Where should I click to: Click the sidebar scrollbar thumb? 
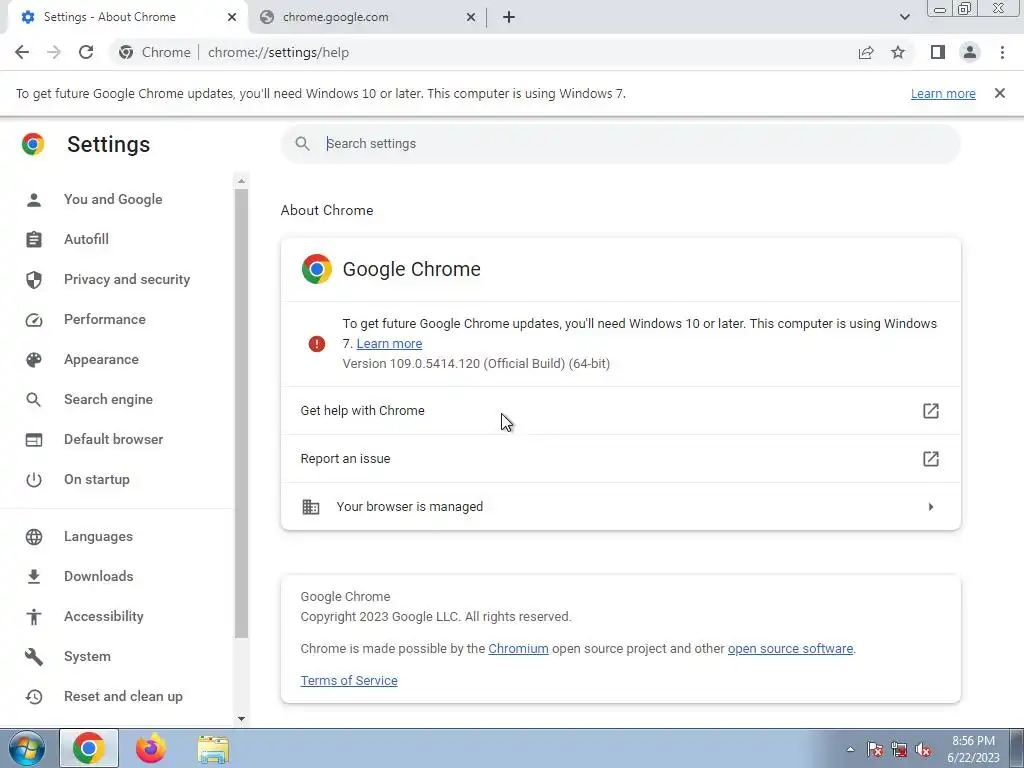pyautogui.click(x=241, y=413)
